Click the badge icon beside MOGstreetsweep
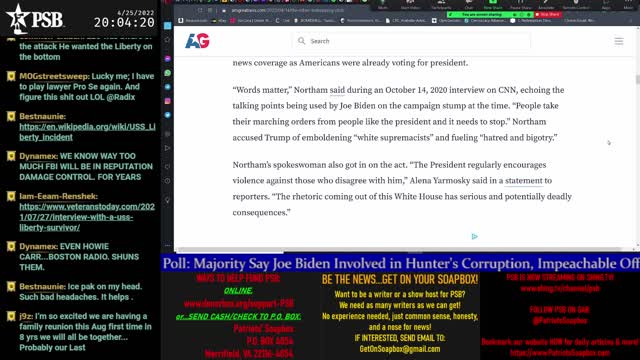640x360 pixels. [x=11, y=76]
